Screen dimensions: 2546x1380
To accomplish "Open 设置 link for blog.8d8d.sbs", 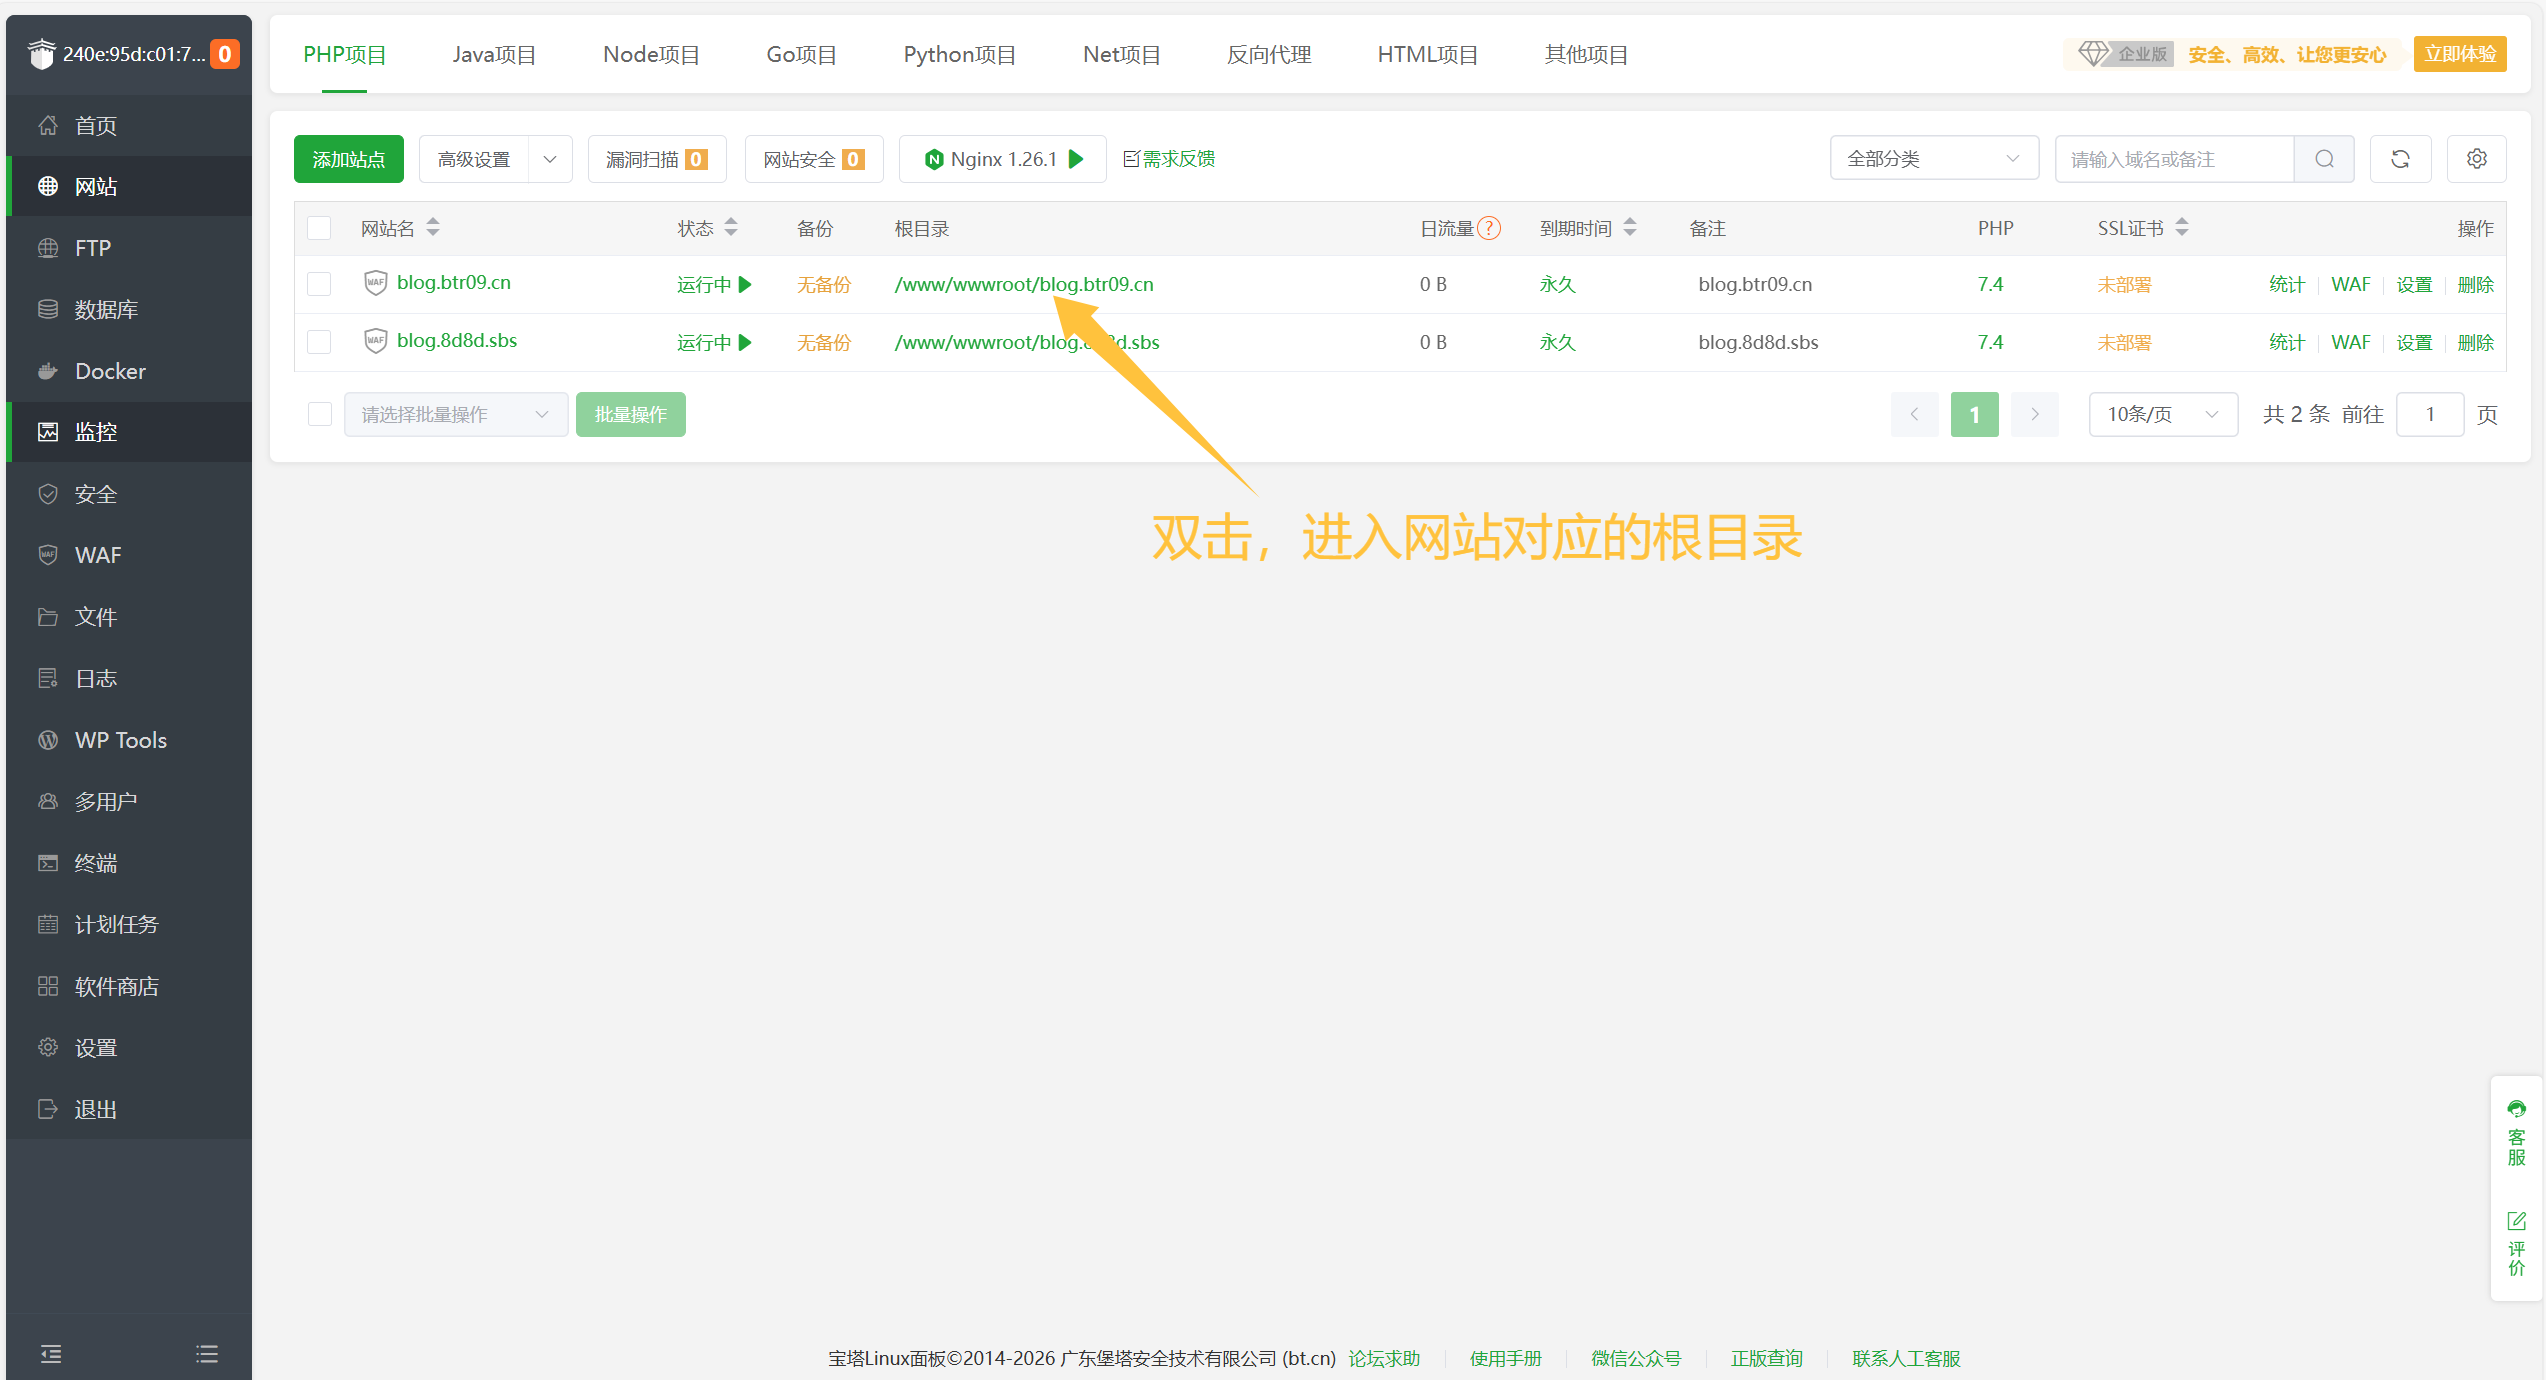I will coord(2413,343).
